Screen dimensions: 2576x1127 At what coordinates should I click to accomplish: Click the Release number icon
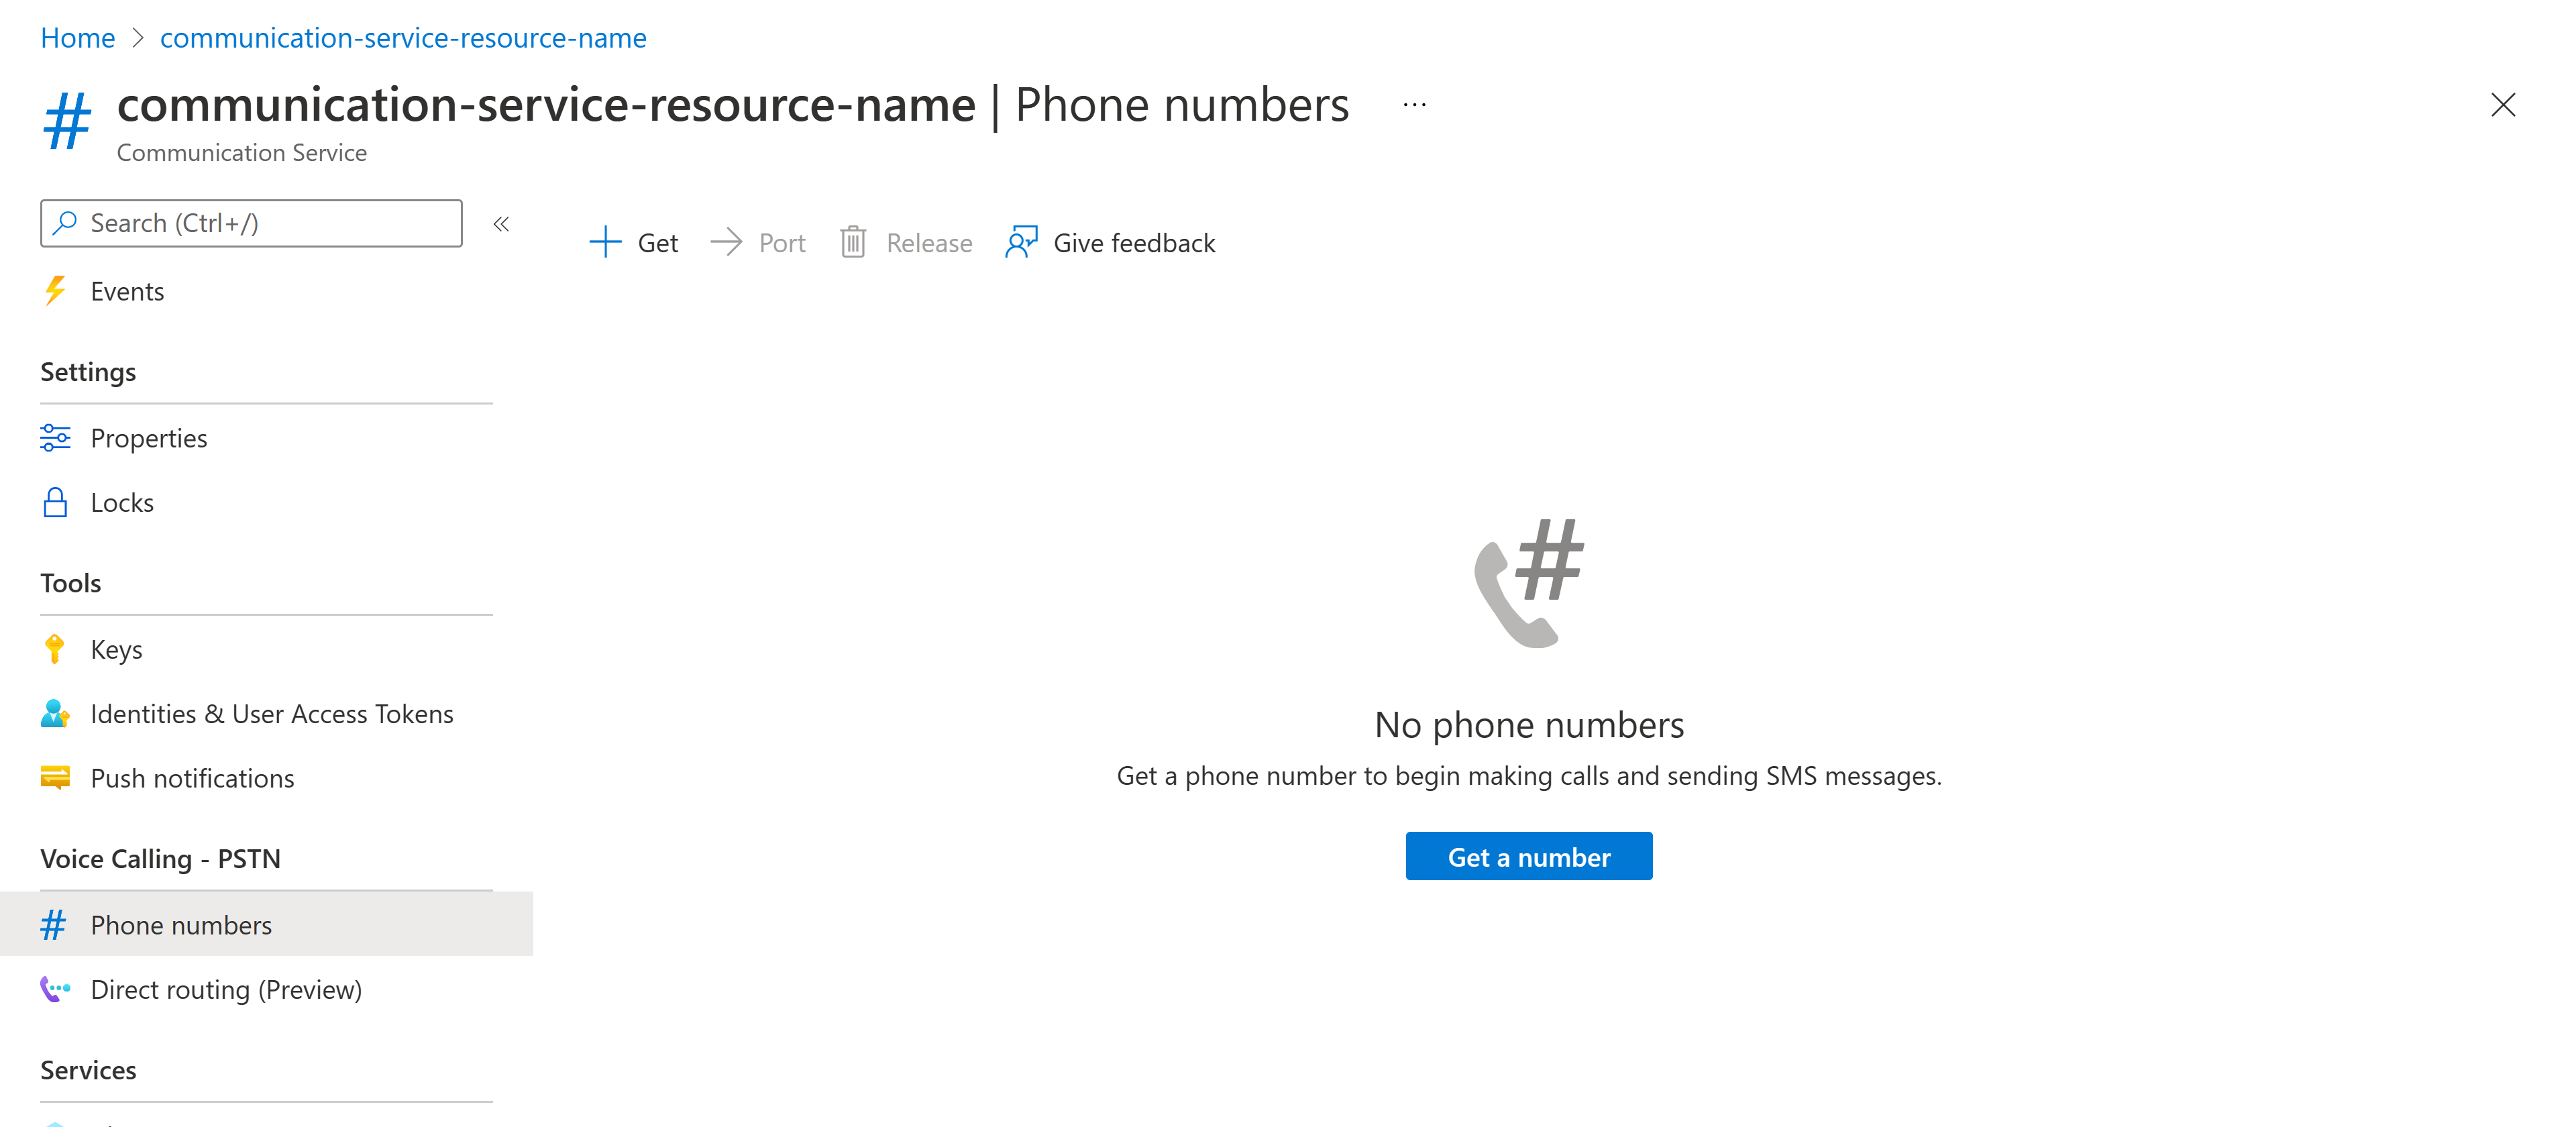[854, 241]
